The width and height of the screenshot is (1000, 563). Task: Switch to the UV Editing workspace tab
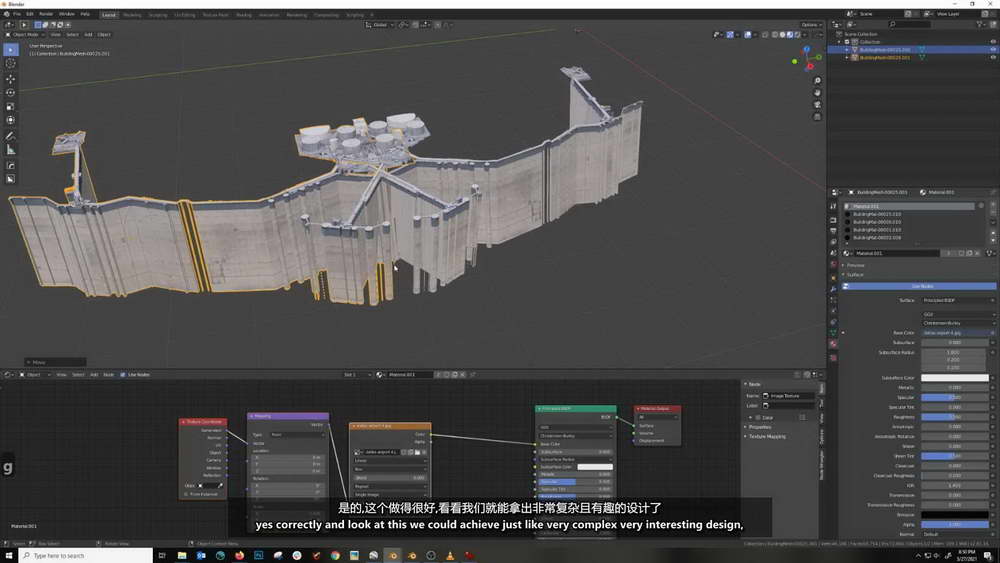pyautogui.click(x=185, y=15)
